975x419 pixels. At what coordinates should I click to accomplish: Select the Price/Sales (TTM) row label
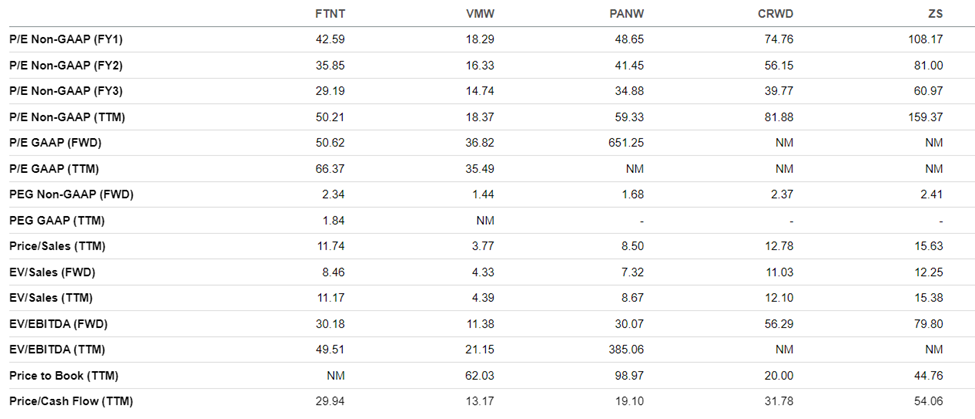coord(57,246)
